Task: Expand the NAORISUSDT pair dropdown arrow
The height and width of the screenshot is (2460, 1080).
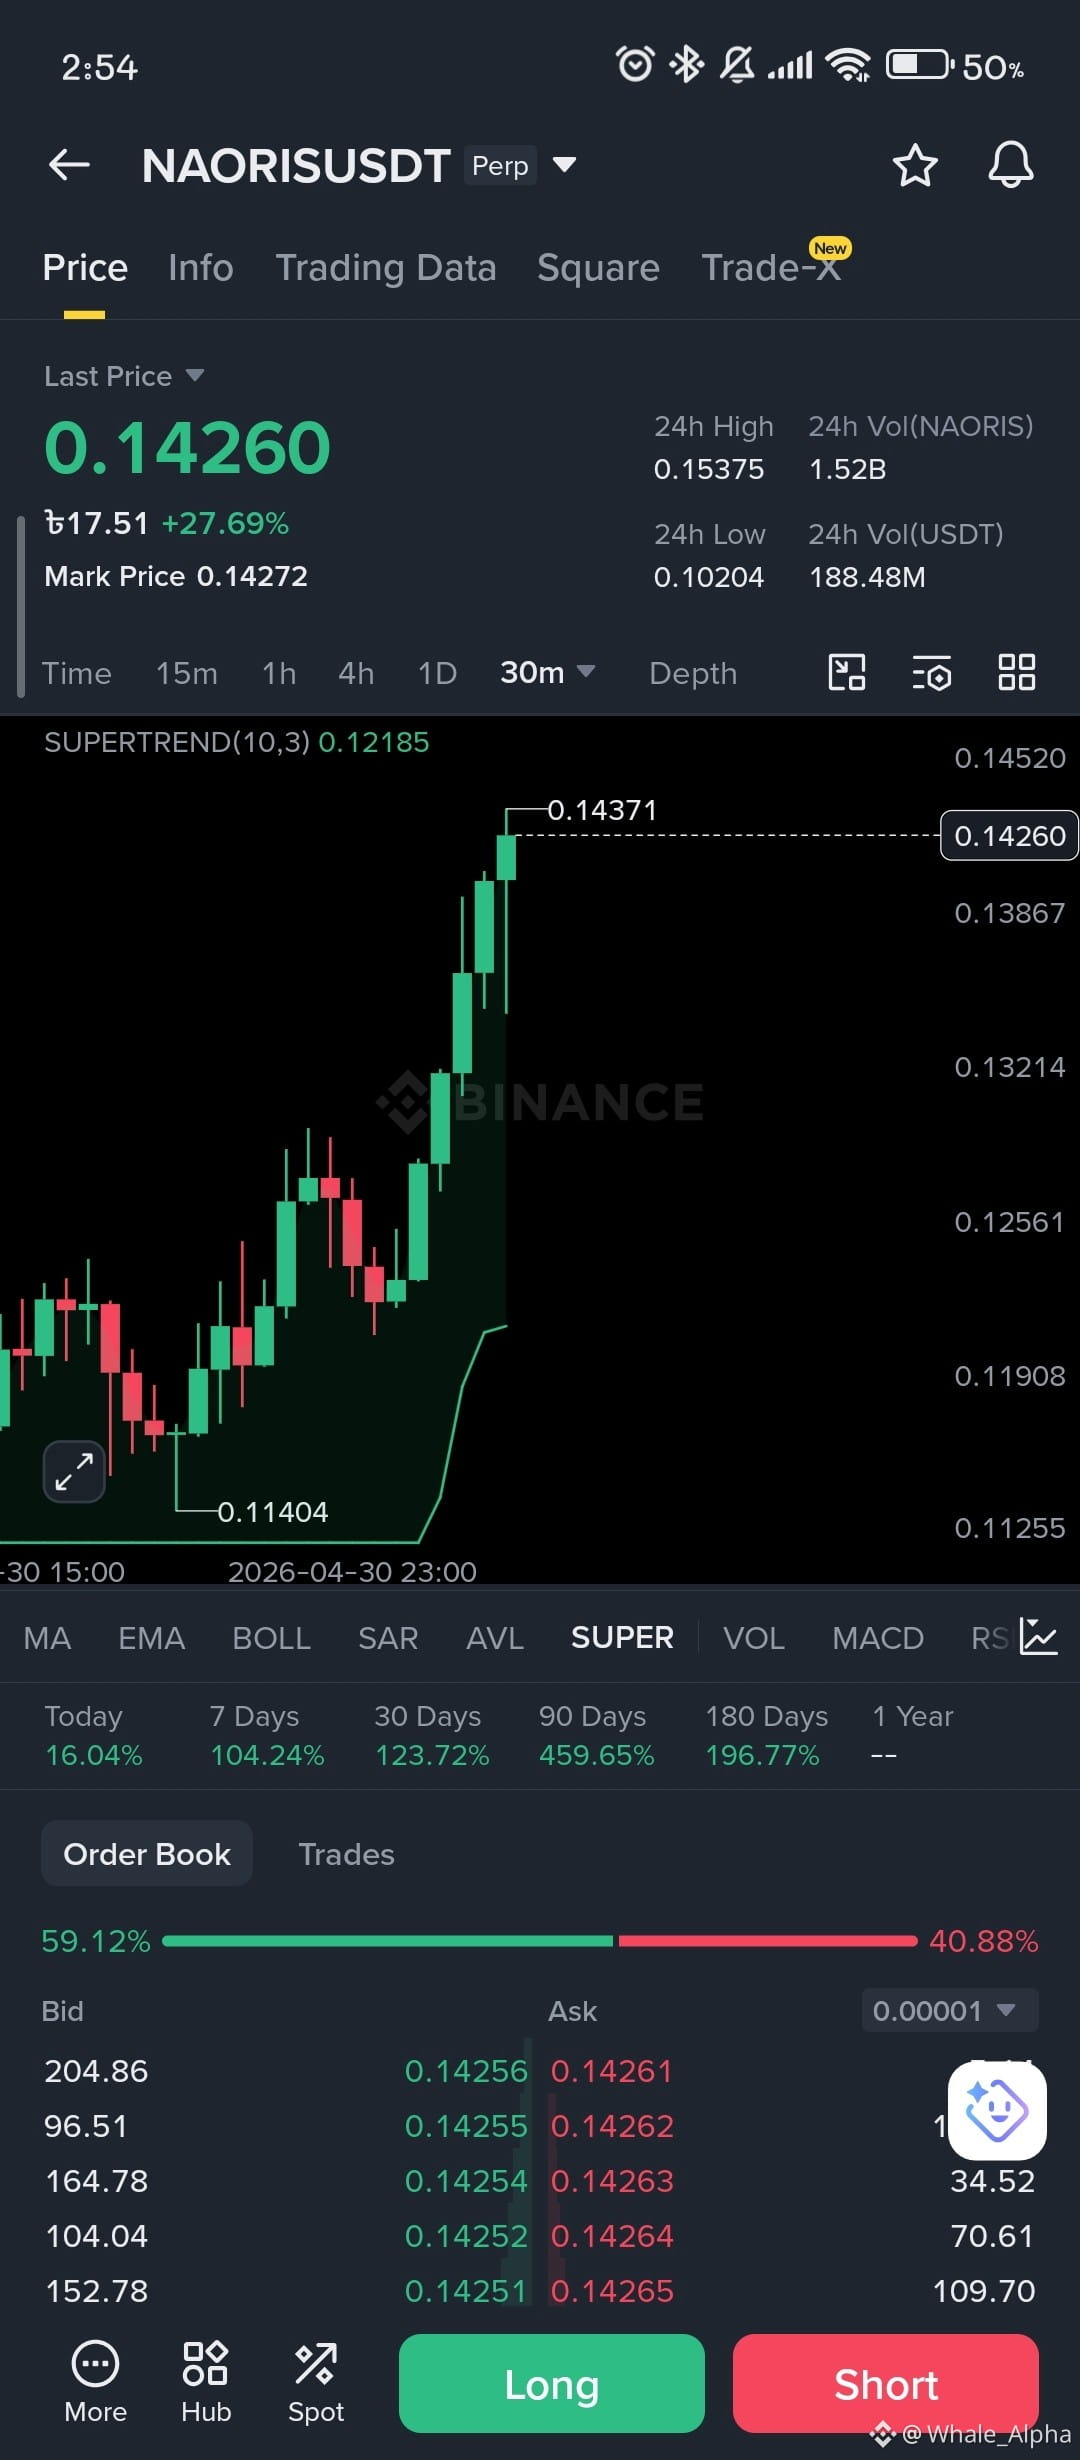Action: (x=564, y=165)
